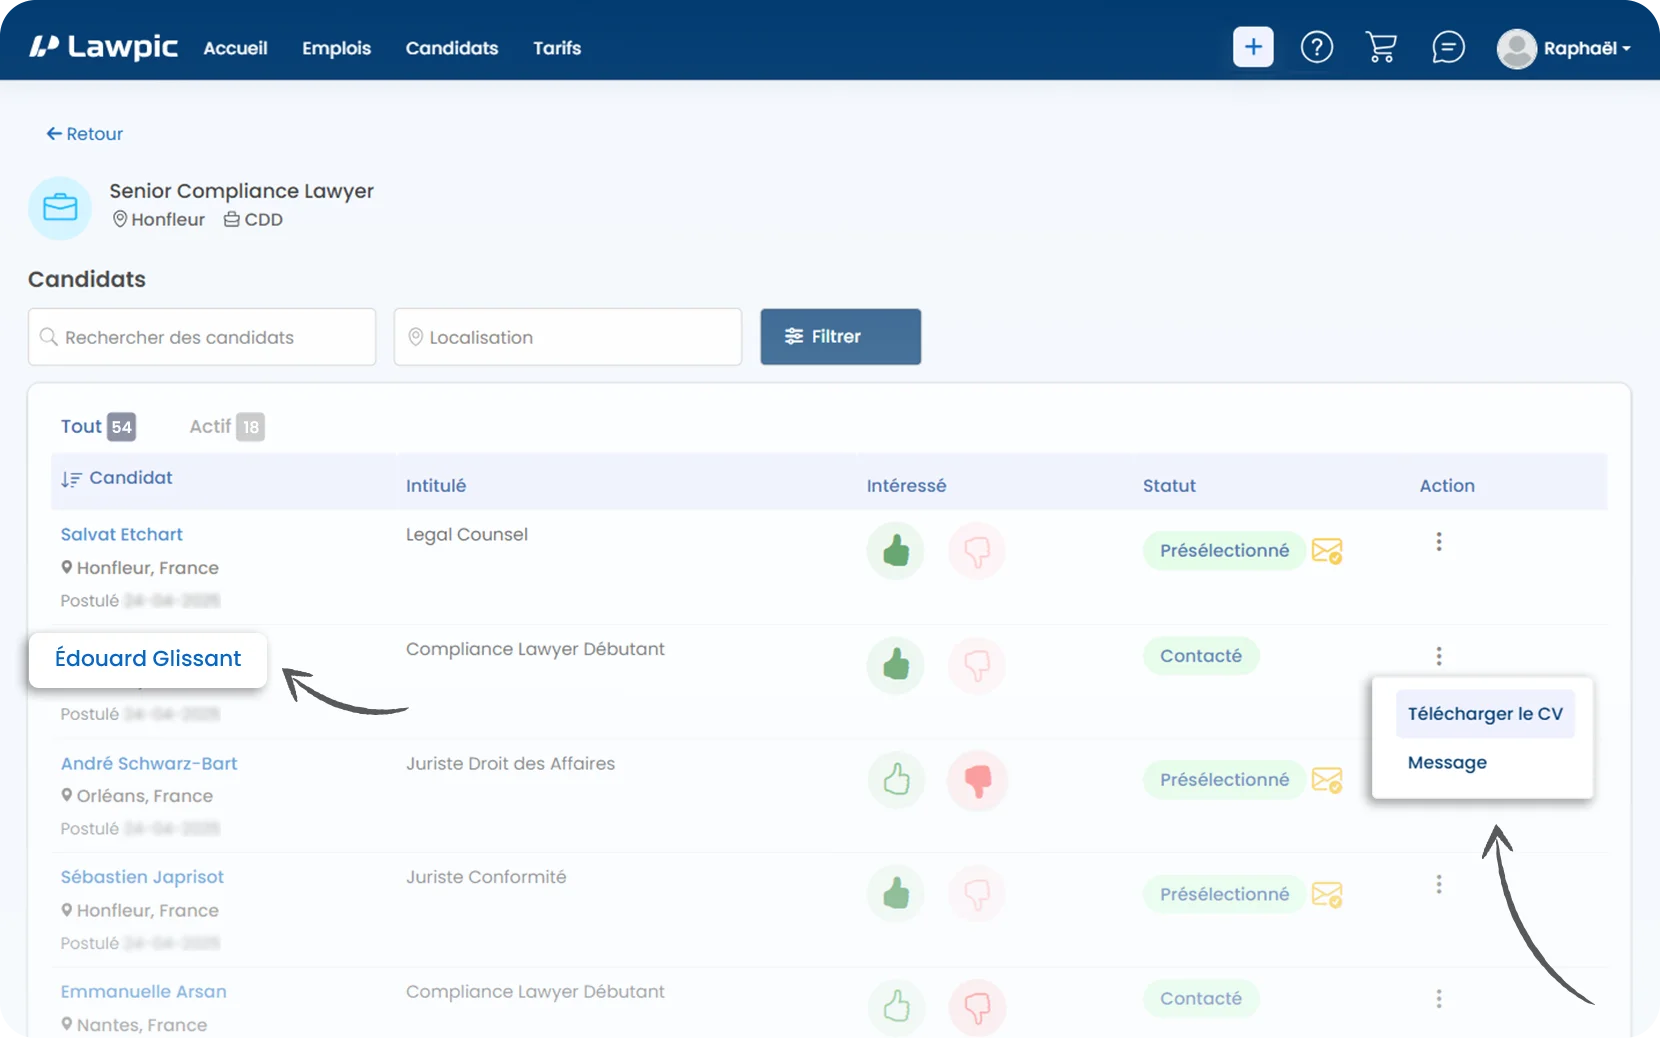
Task: Open Emmanuelle Arsan's profile
Action: point(144,992)
